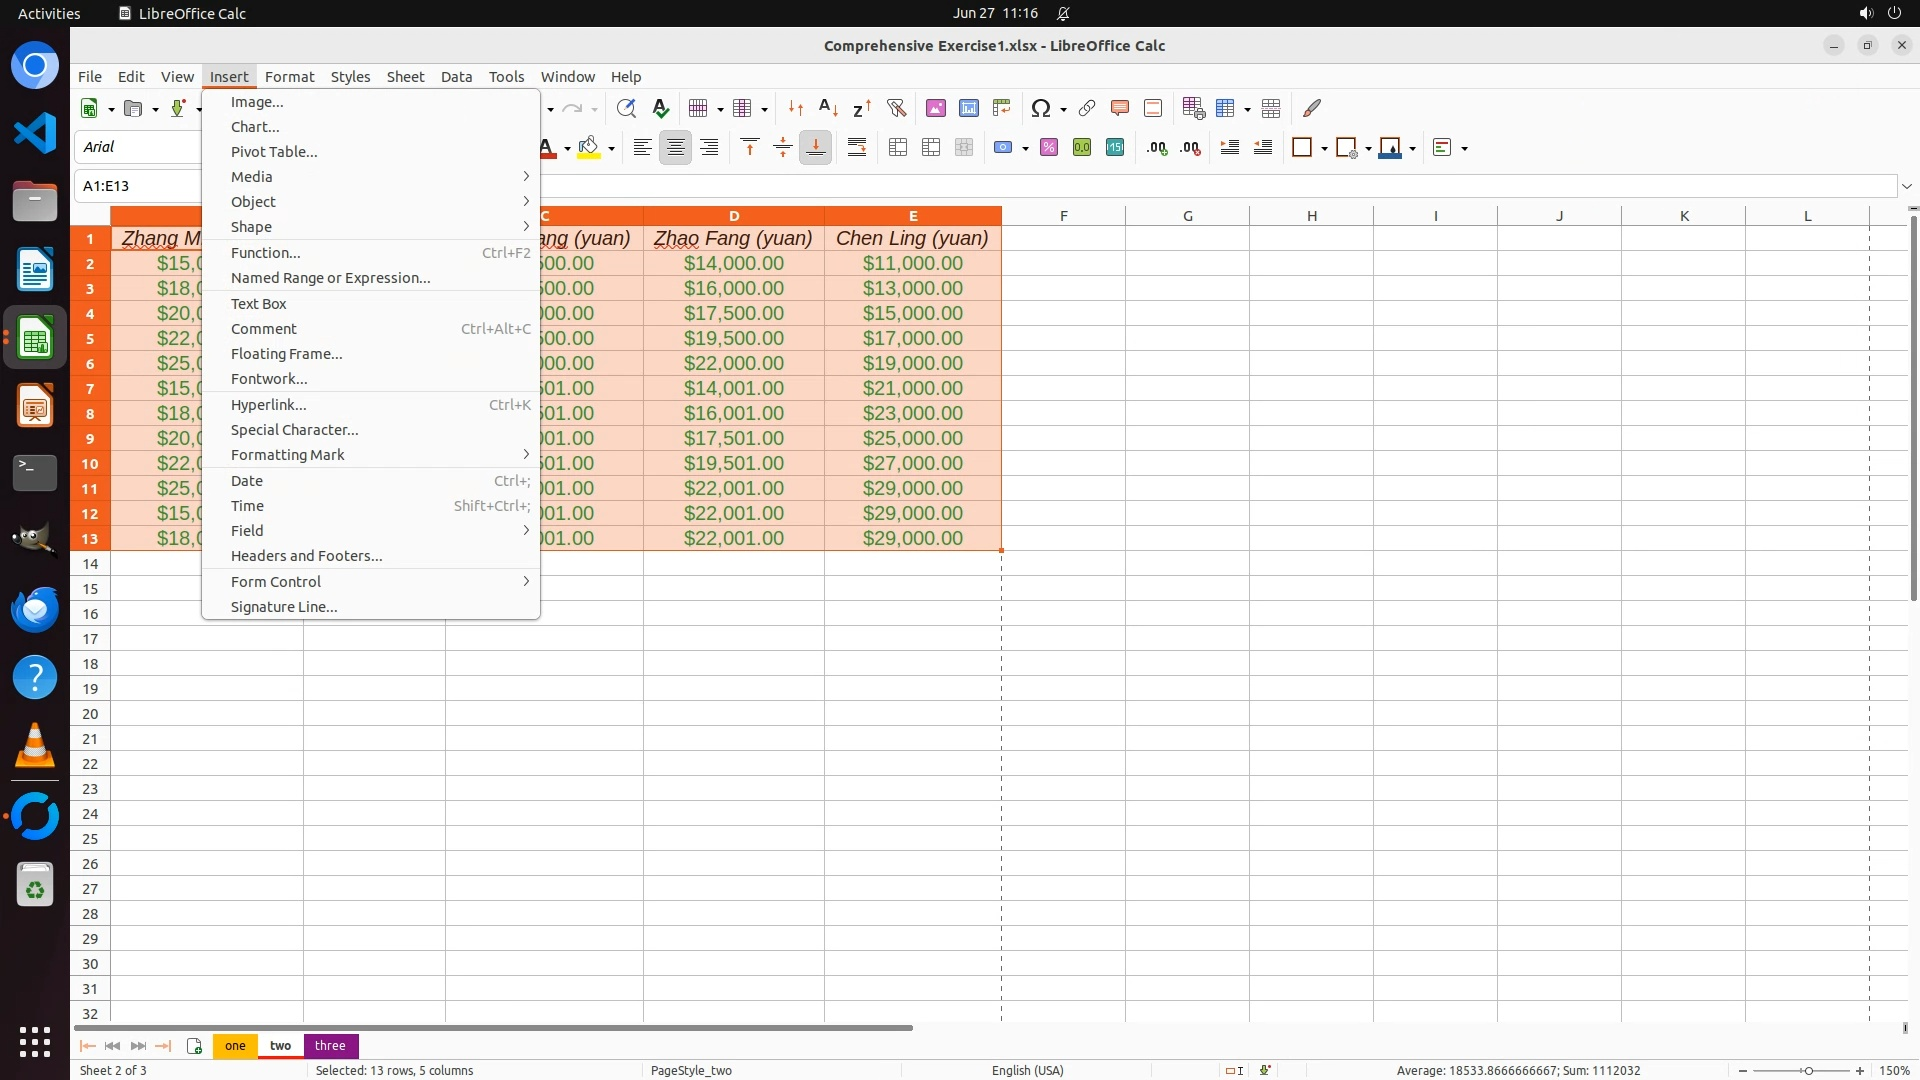Click the AutoFilter toolbar icon

[x=896, y=108]
